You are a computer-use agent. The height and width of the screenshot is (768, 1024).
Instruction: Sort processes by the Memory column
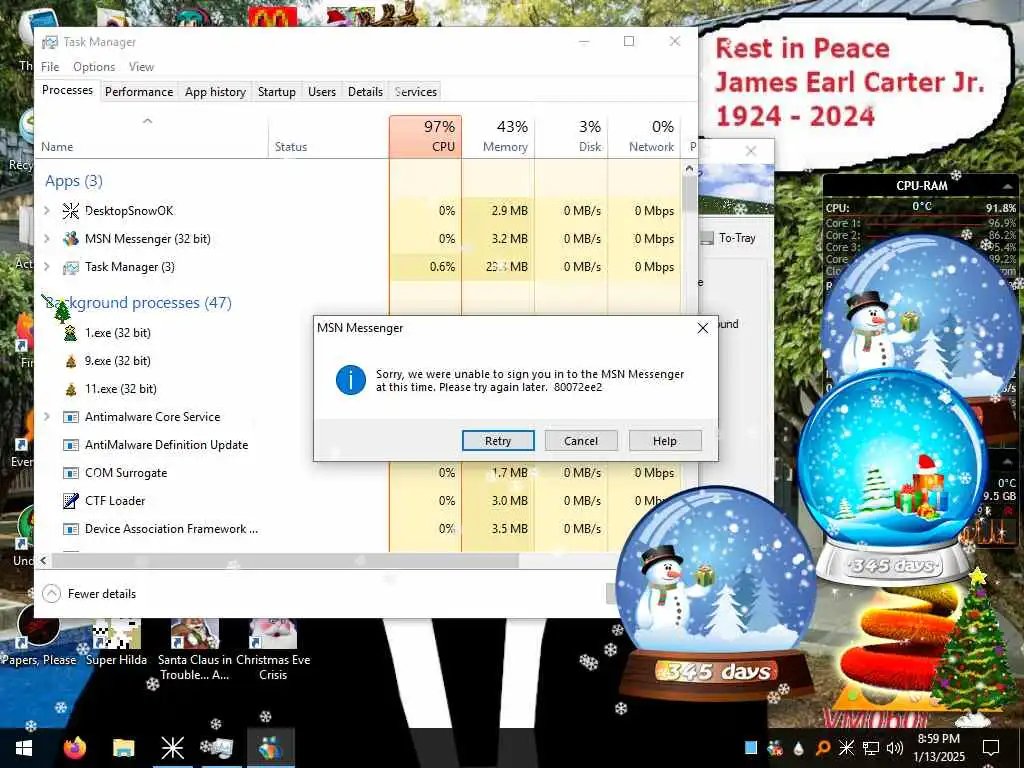(x=498, y=136)
